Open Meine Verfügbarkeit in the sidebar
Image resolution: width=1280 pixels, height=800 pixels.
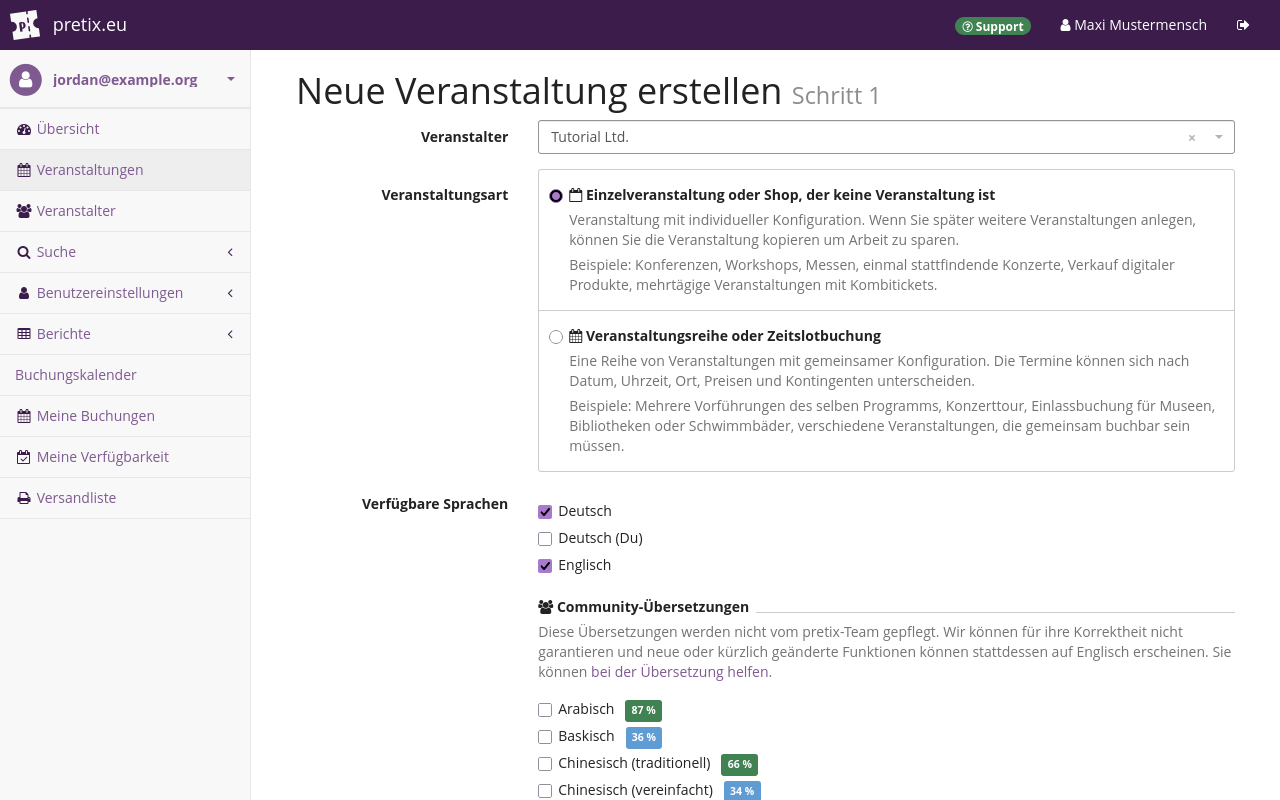click(x=125, y=457)
